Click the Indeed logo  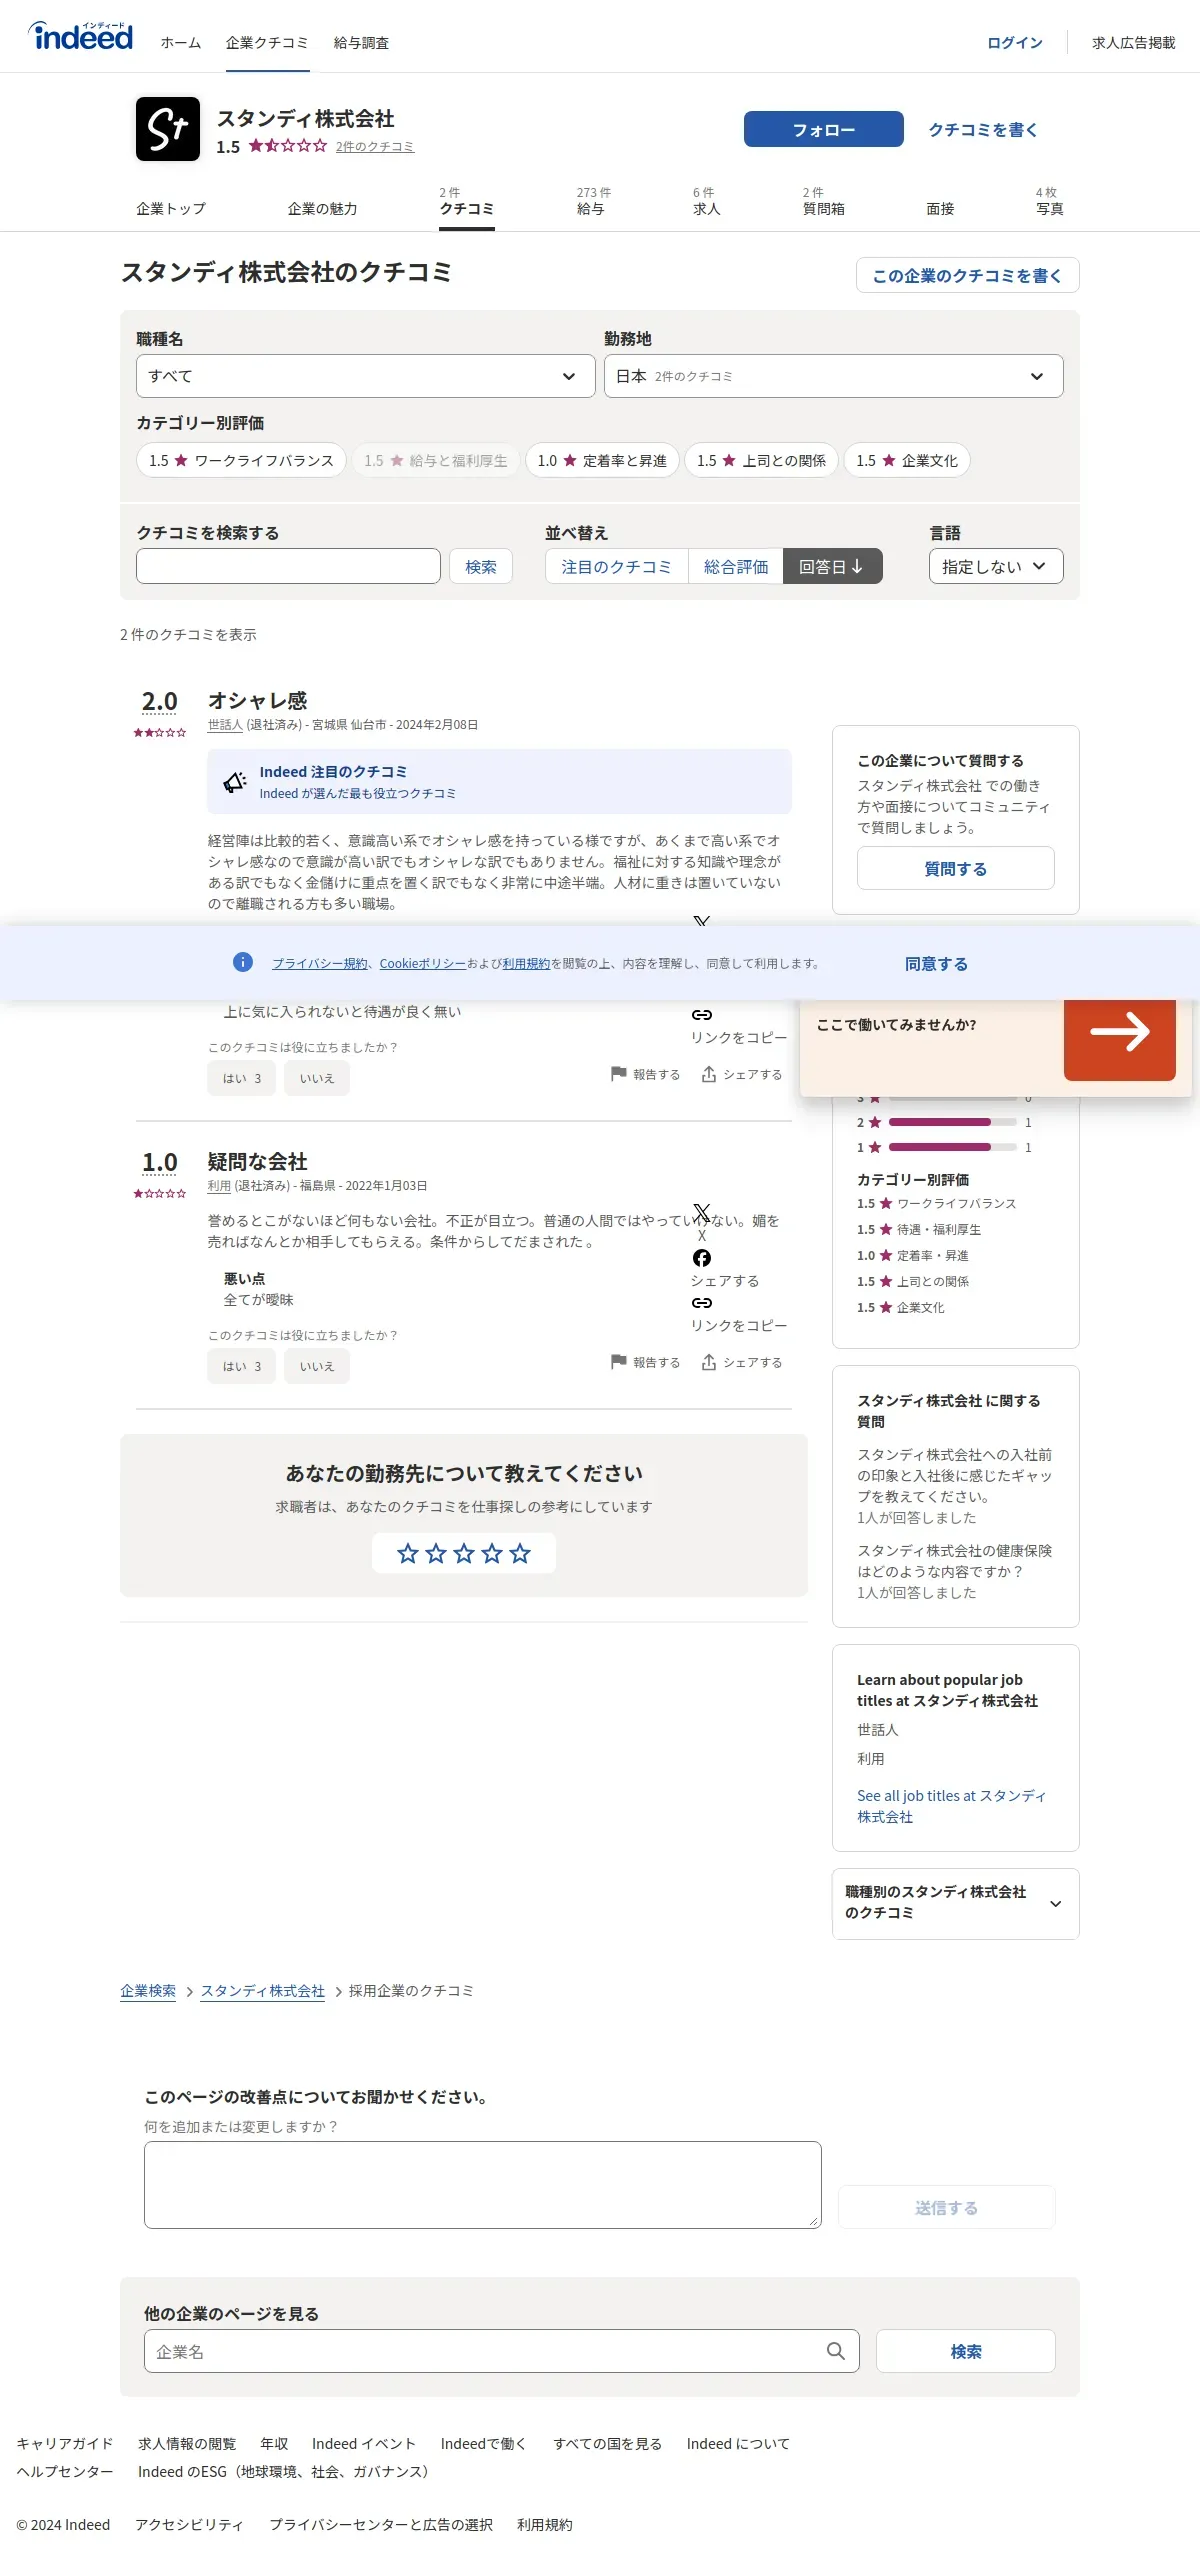[80, 36]
